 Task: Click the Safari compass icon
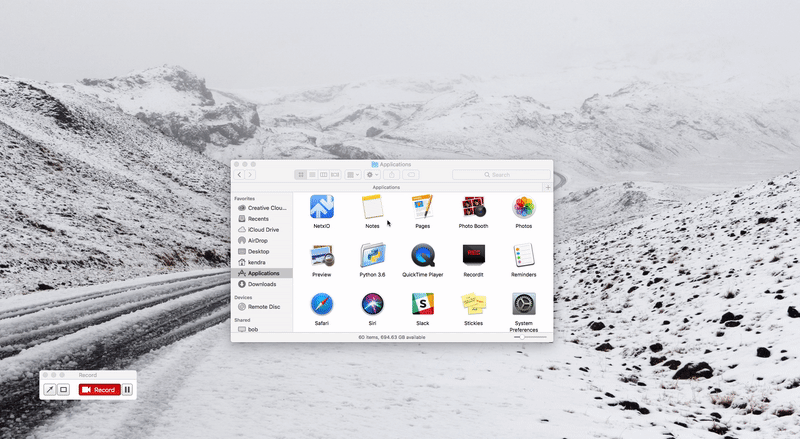[x=321, y=304]
